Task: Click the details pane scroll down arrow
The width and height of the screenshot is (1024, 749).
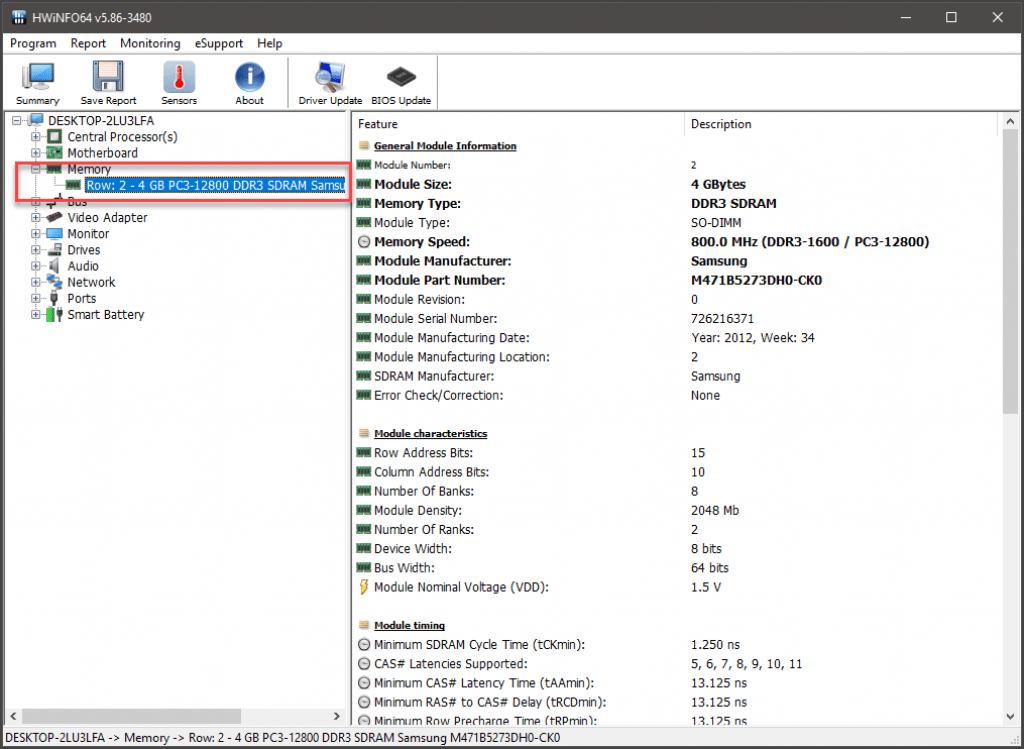Action: [1010, 716]
